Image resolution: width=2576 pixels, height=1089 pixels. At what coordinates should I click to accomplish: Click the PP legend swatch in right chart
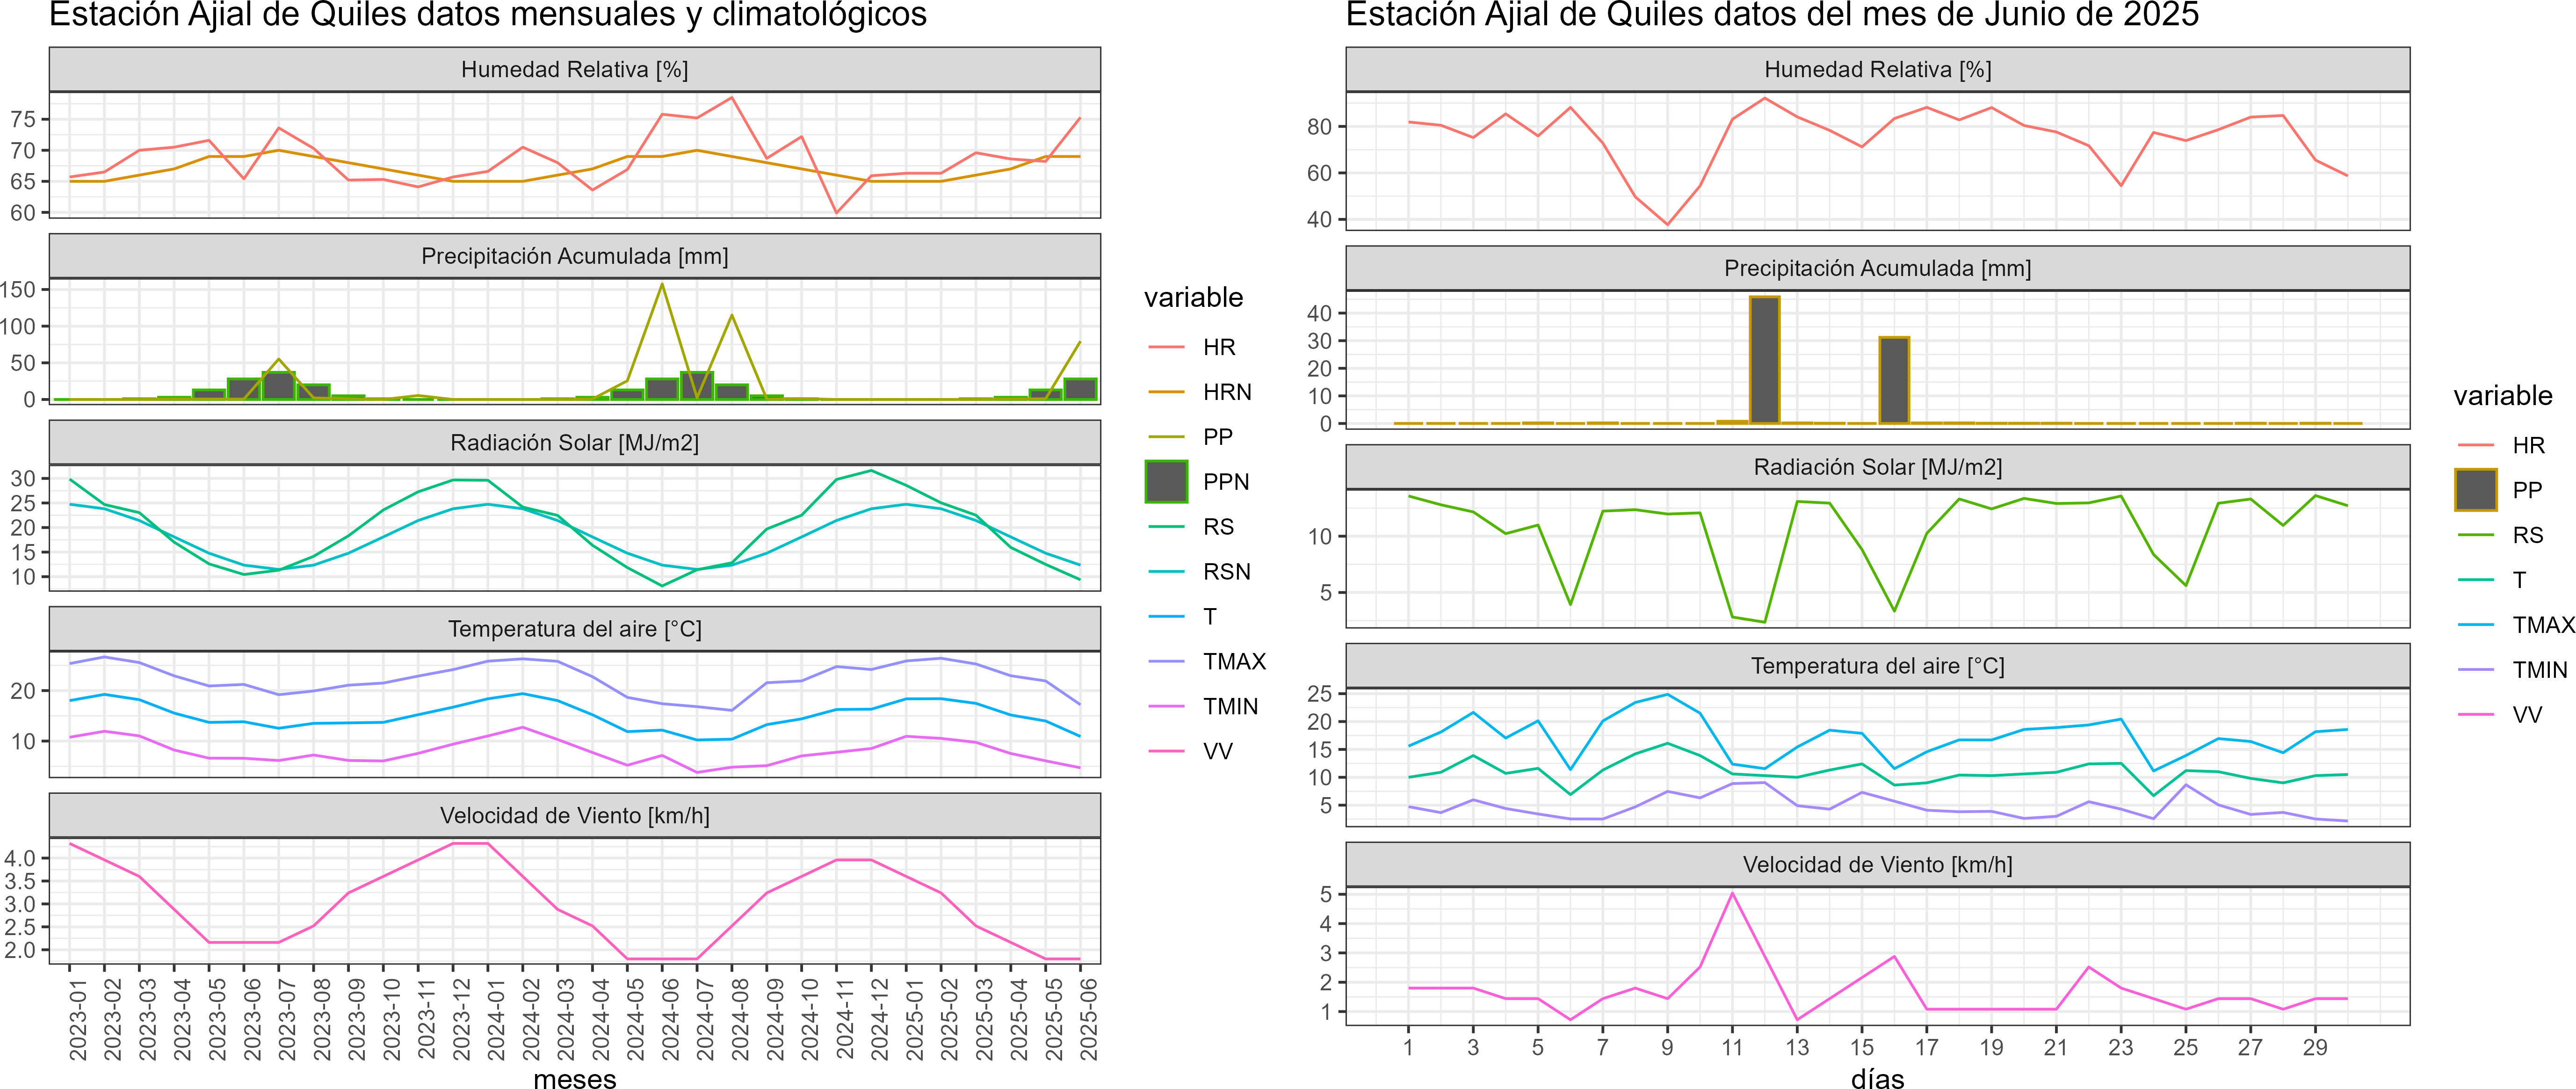pos(2475,490)
